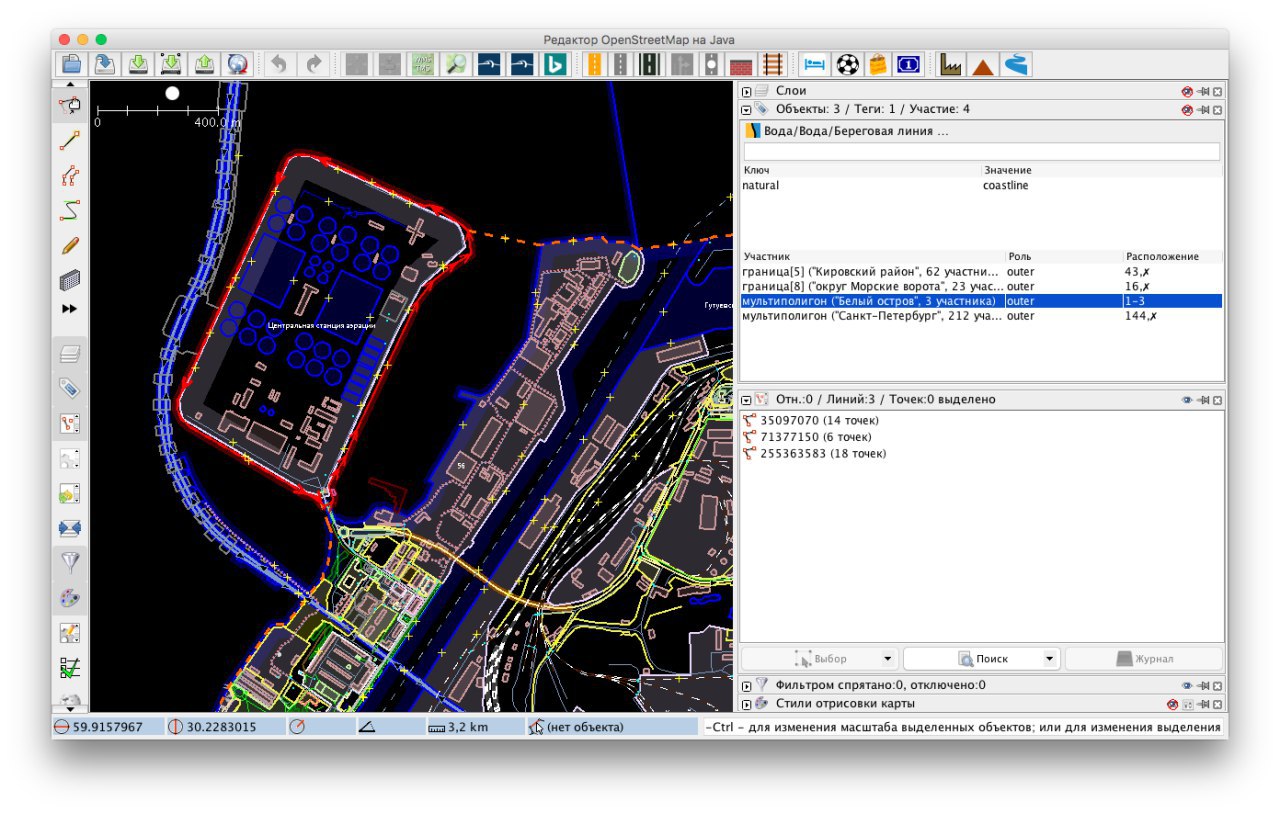1280x813 pixels.
Task: Select the bed accommodation preset icon
Action: 815,64
